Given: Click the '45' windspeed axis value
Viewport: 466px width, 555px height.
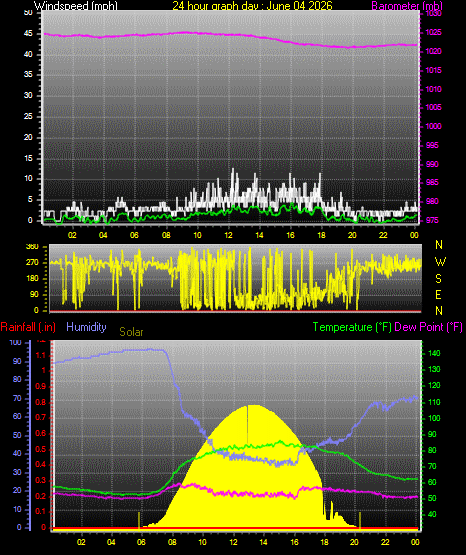Looking at the screenshot, I should (x=28, y=34).
